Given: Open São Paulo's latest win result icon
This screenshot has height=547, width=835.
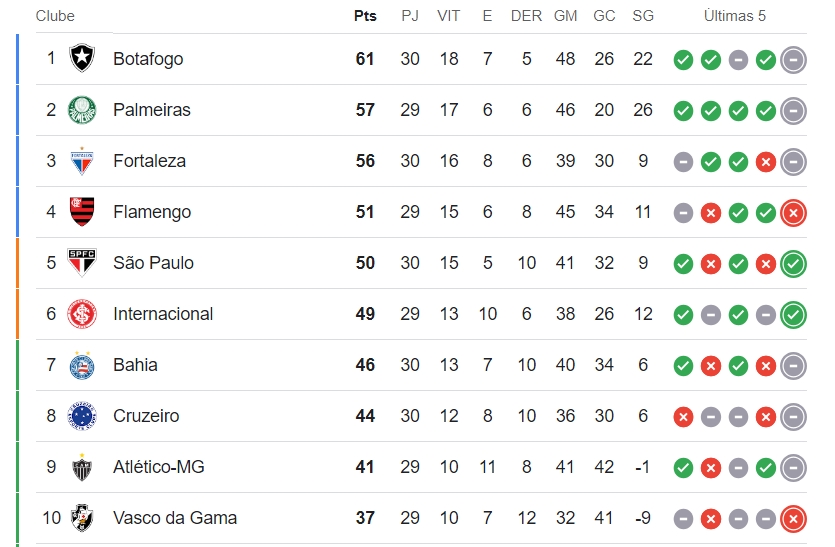Looking at the screenshot, I should pyautogui.click(x=793, y=264).
